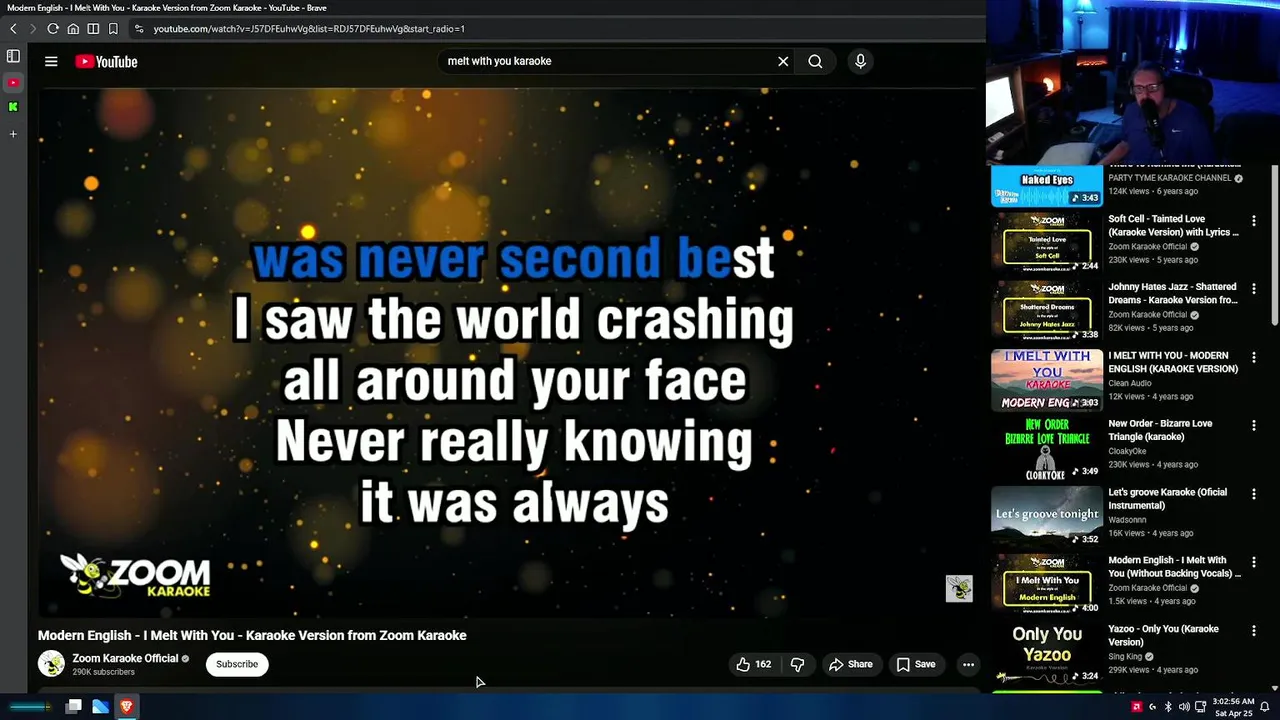This screenshot has height=720, width=1280.
Task: Bookmark this page in Brave
Action: point(113,29)
